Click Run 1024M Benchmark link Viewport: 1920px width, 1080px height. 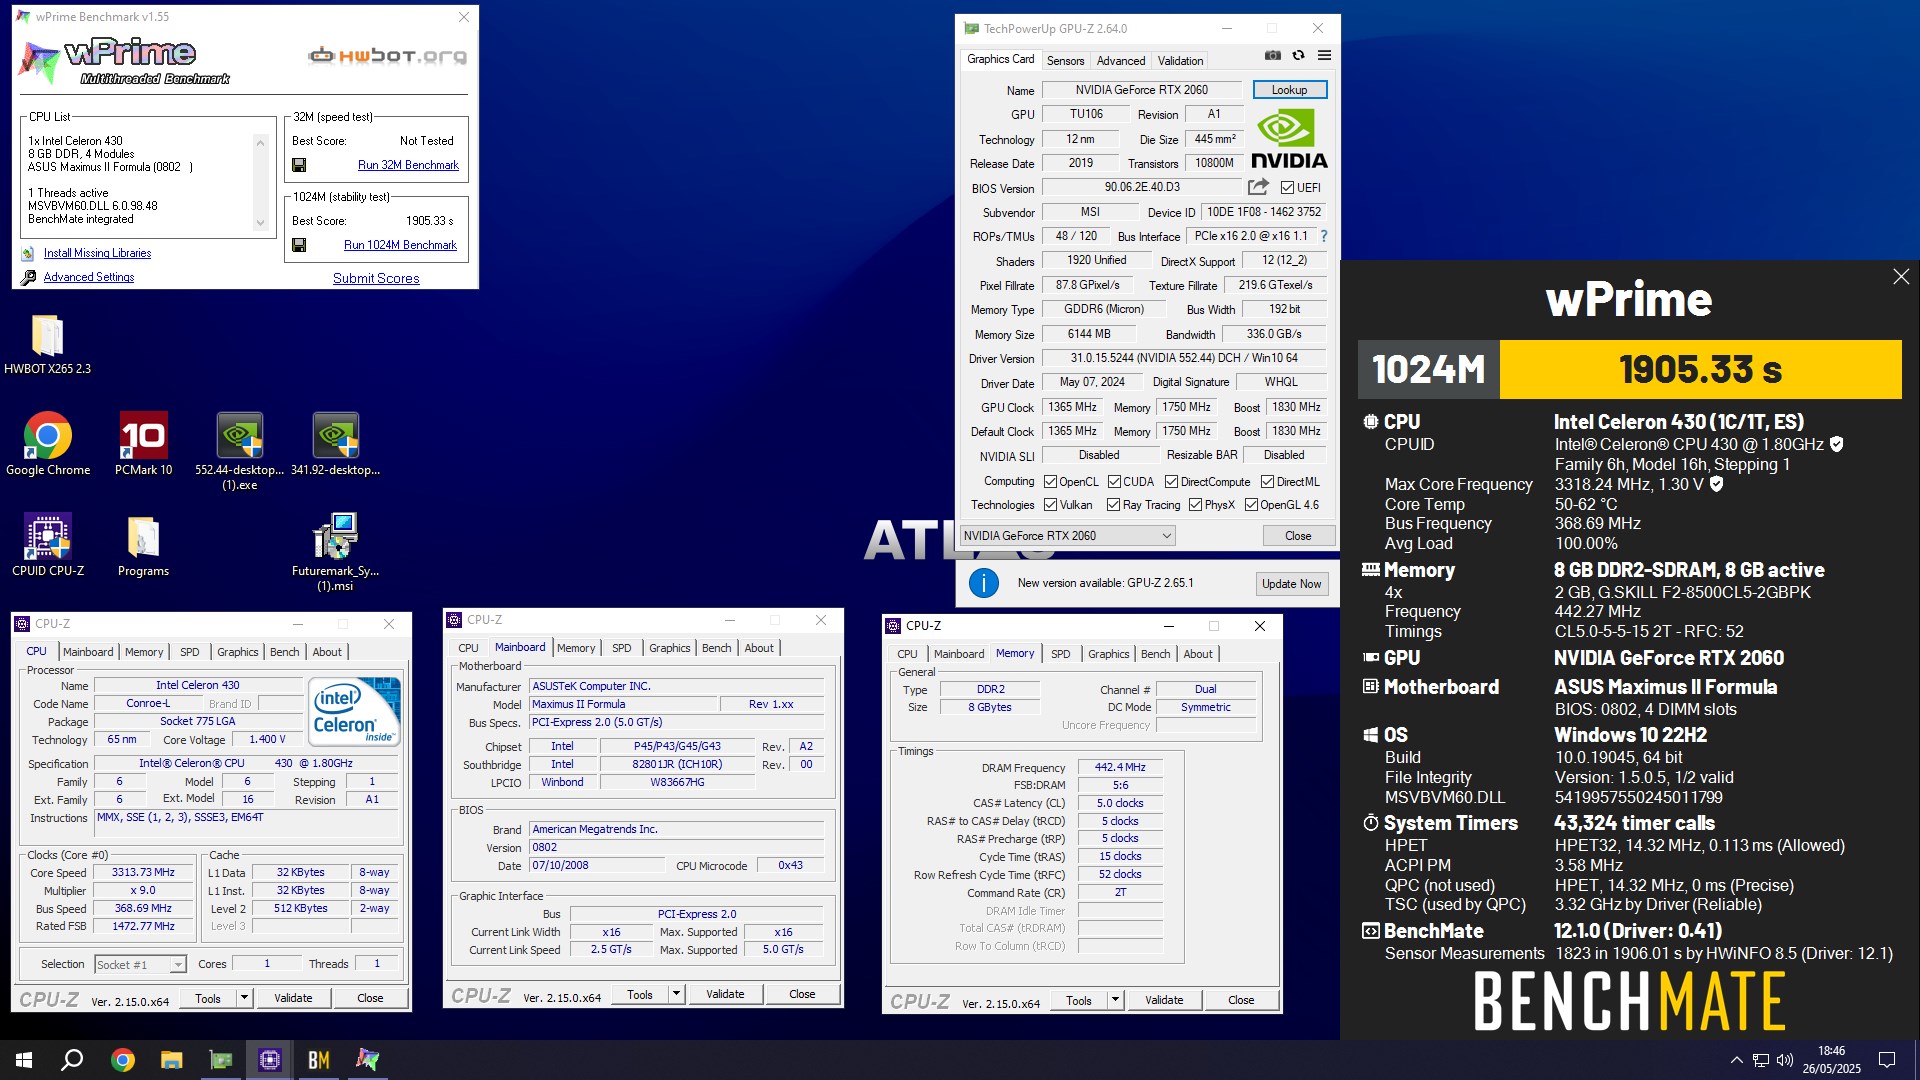click(400, 245)
